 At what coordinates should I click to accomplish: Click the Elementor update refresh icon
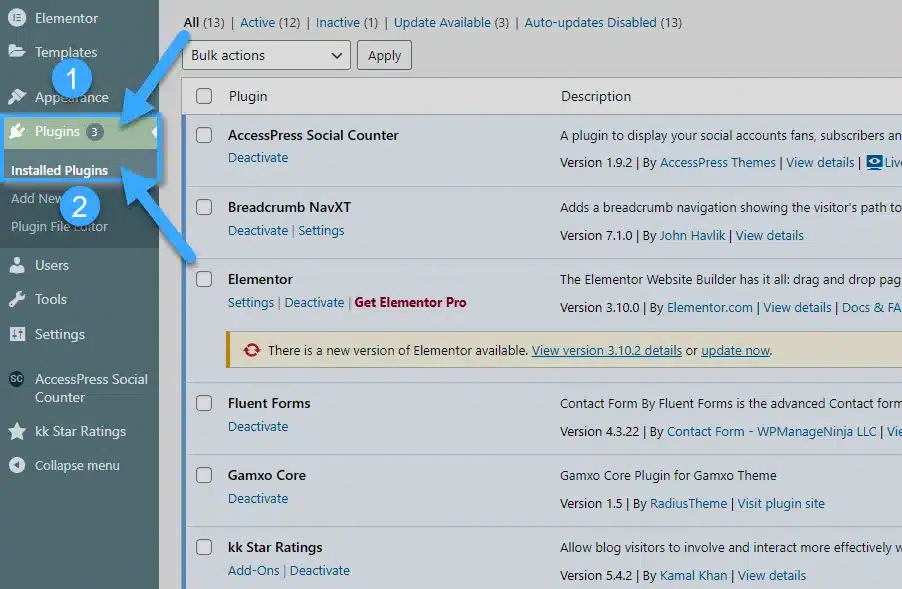251,350
